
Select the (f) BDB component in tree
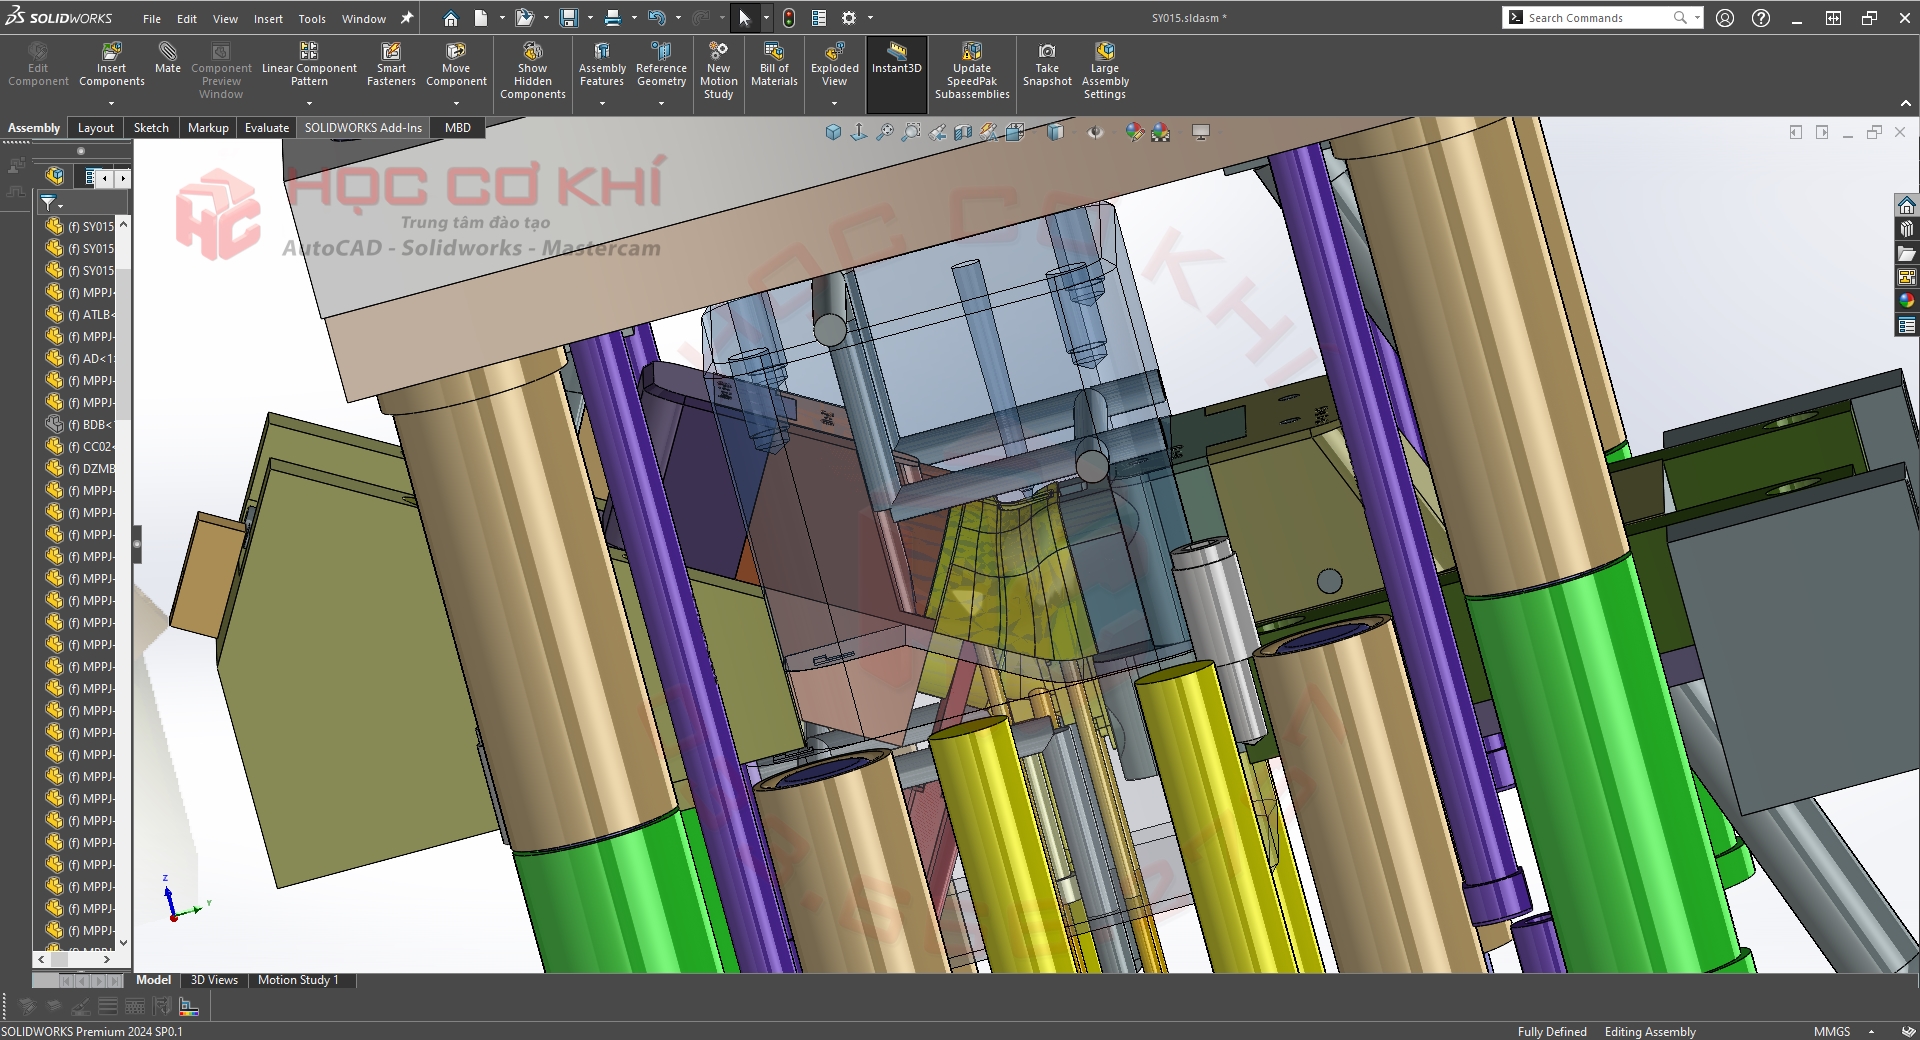pos(80,425)
